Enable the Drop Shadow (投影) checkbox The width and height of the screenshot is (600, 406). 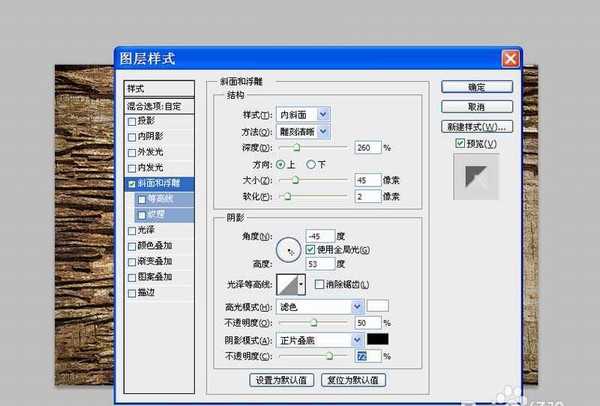tap(132, 121)
